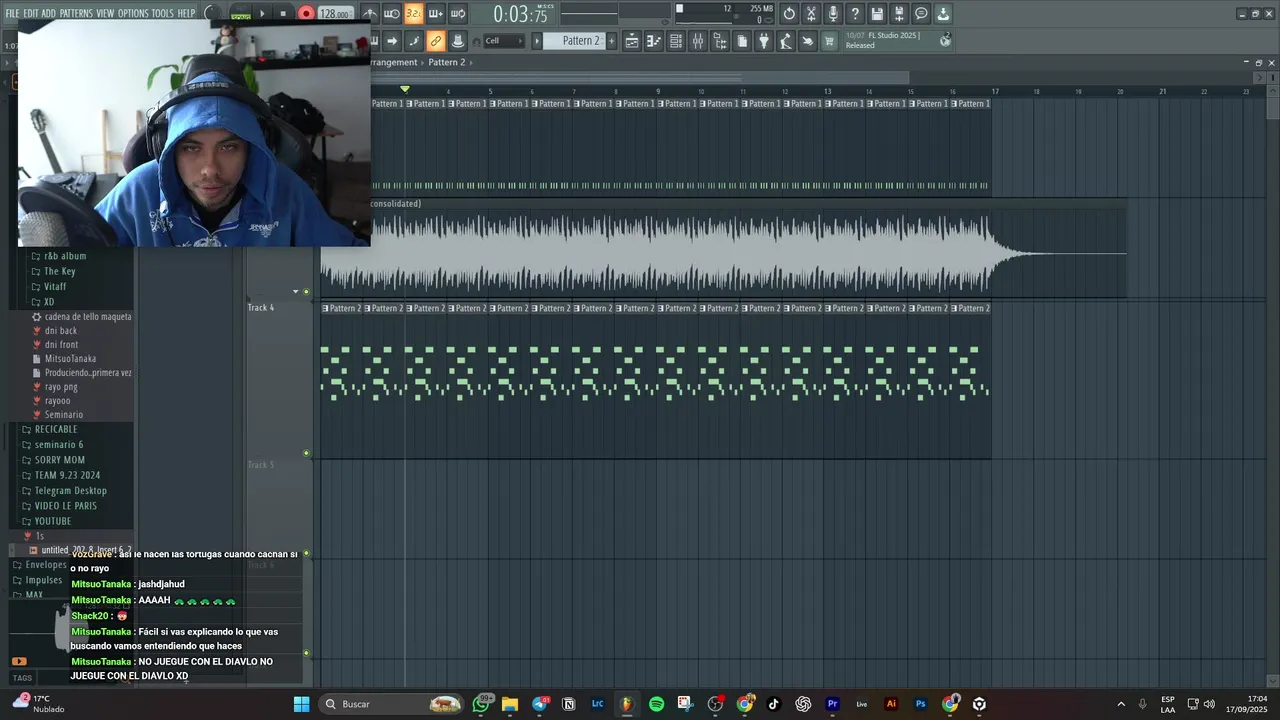Open WhatsApp from the taskbar

[481, 704]
